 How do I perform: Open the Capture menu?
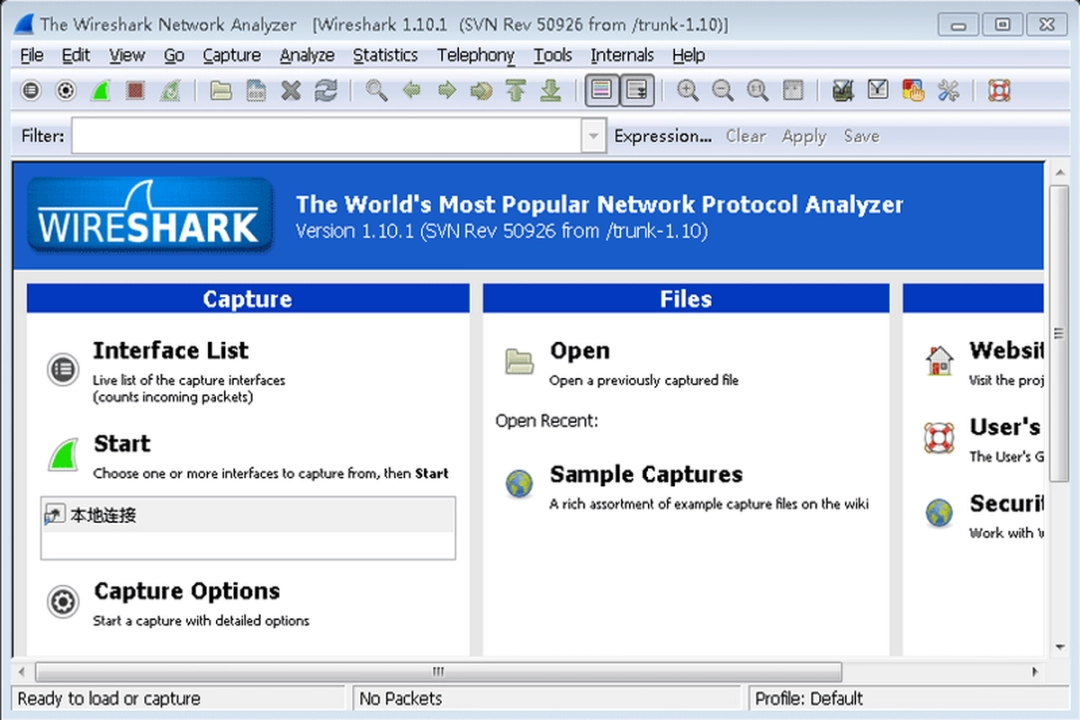[231, 55]
